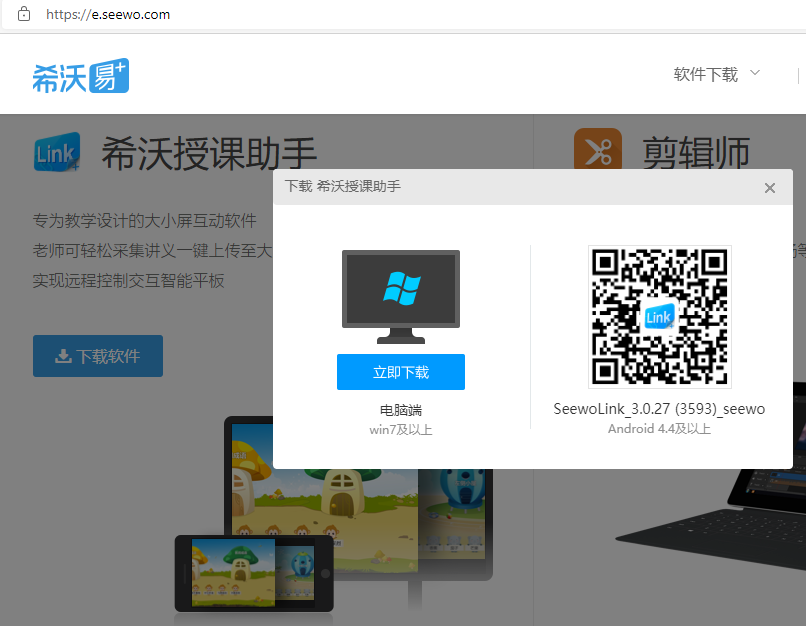This screenshot has height=626, width=806.
Task: Click the 下载软件 button behind the dialog
Action: pos(98,356)
